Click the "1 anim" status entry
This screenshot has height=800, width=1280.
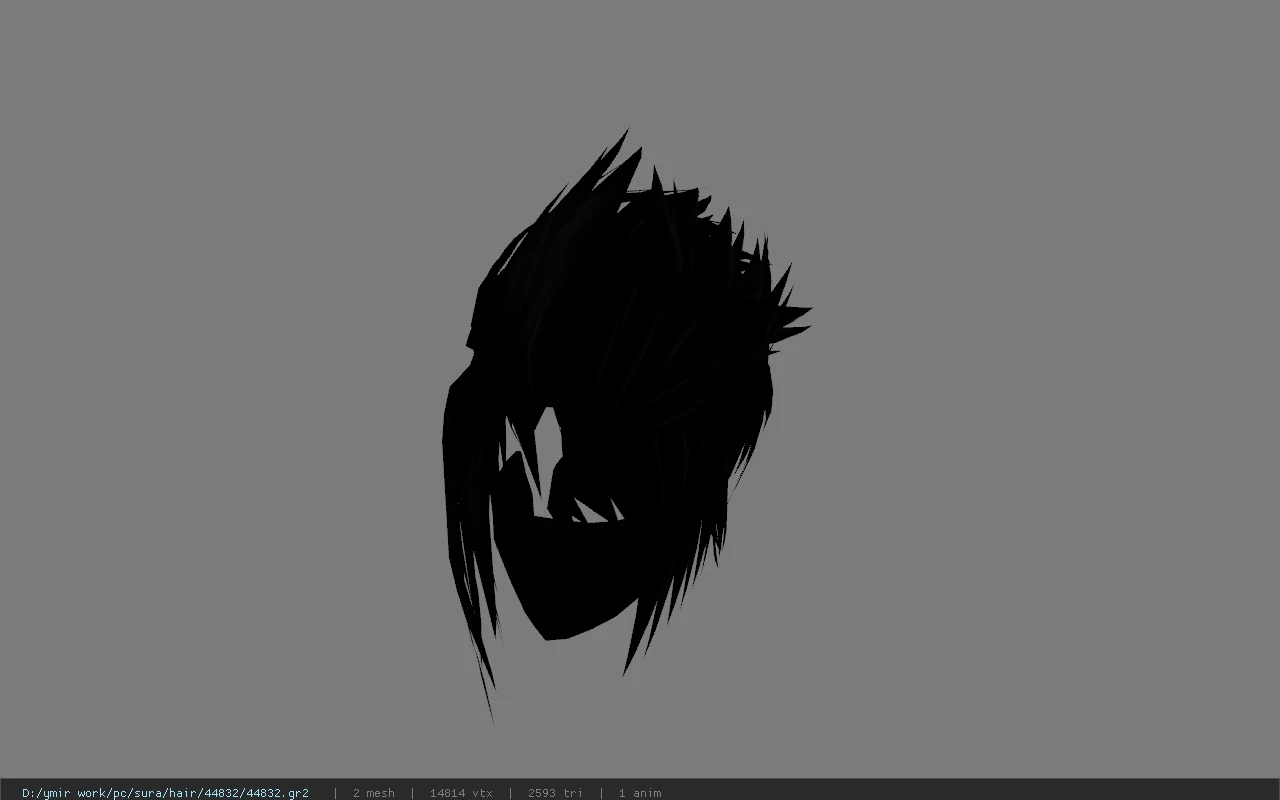pos(640,793)
